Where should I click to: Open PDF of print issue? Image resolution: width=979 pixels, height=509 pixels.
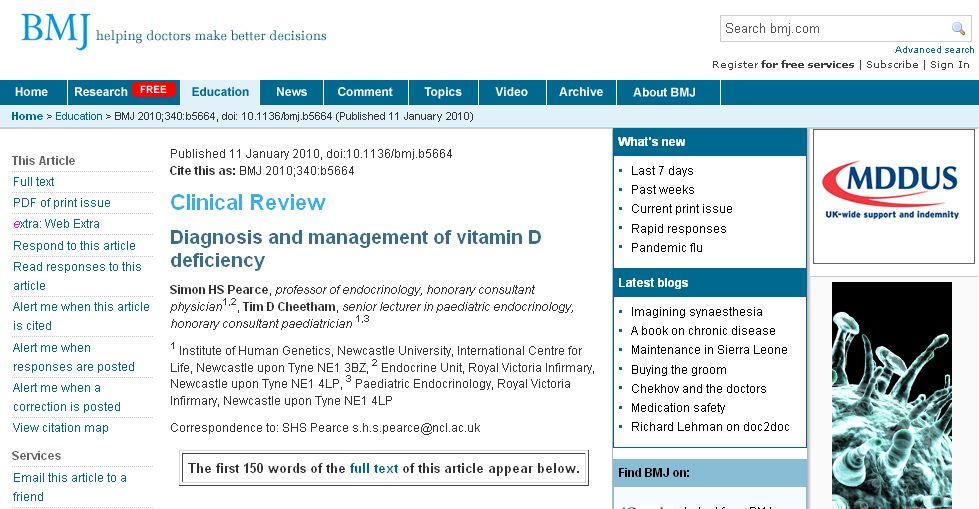pyautogui.click(x=62, y=203)
